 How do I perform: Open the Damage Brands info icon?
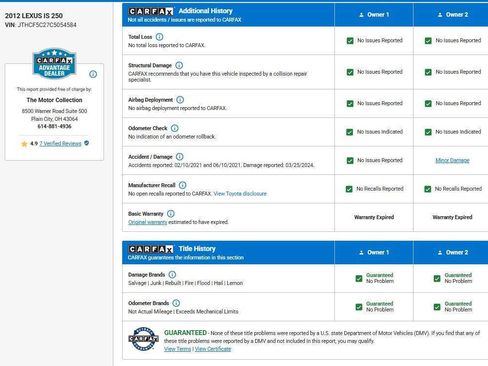tap(172, 275)
